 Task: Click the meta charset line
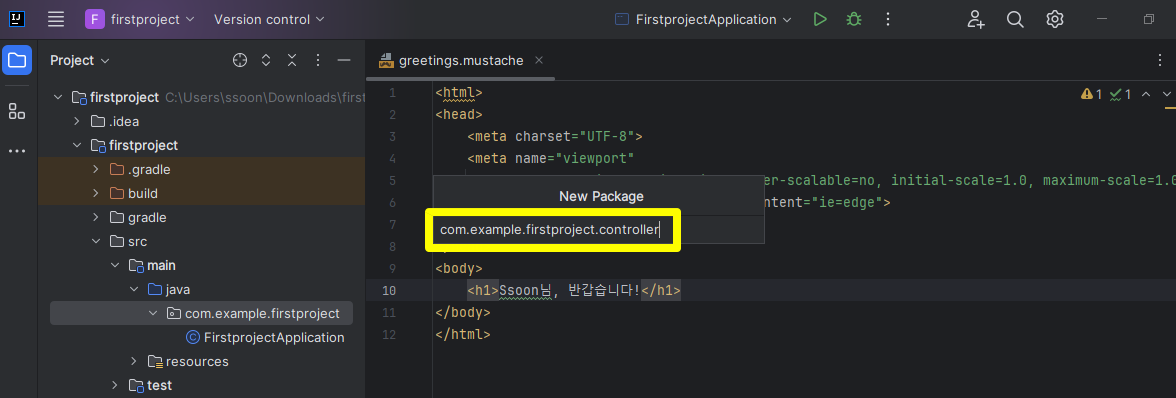click(554, 136)
